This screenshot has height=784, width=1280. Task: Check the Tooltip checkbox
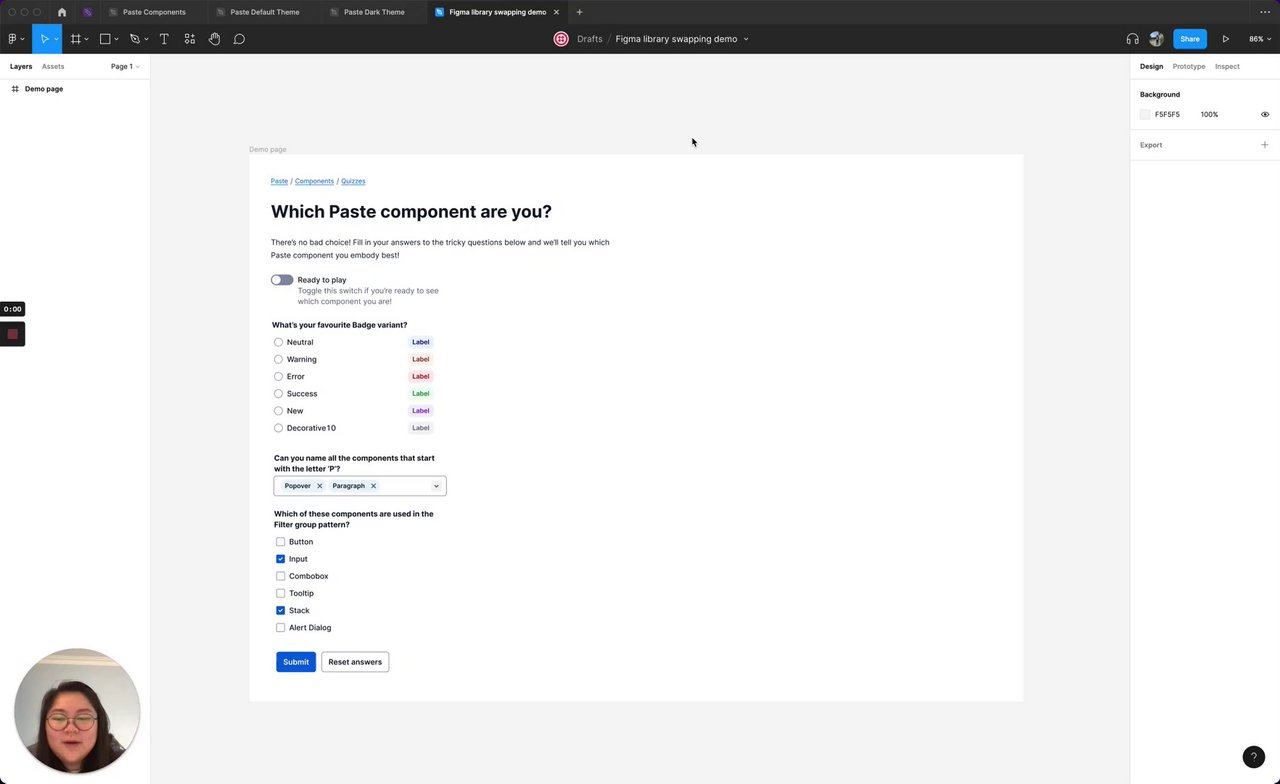[280, 593]
